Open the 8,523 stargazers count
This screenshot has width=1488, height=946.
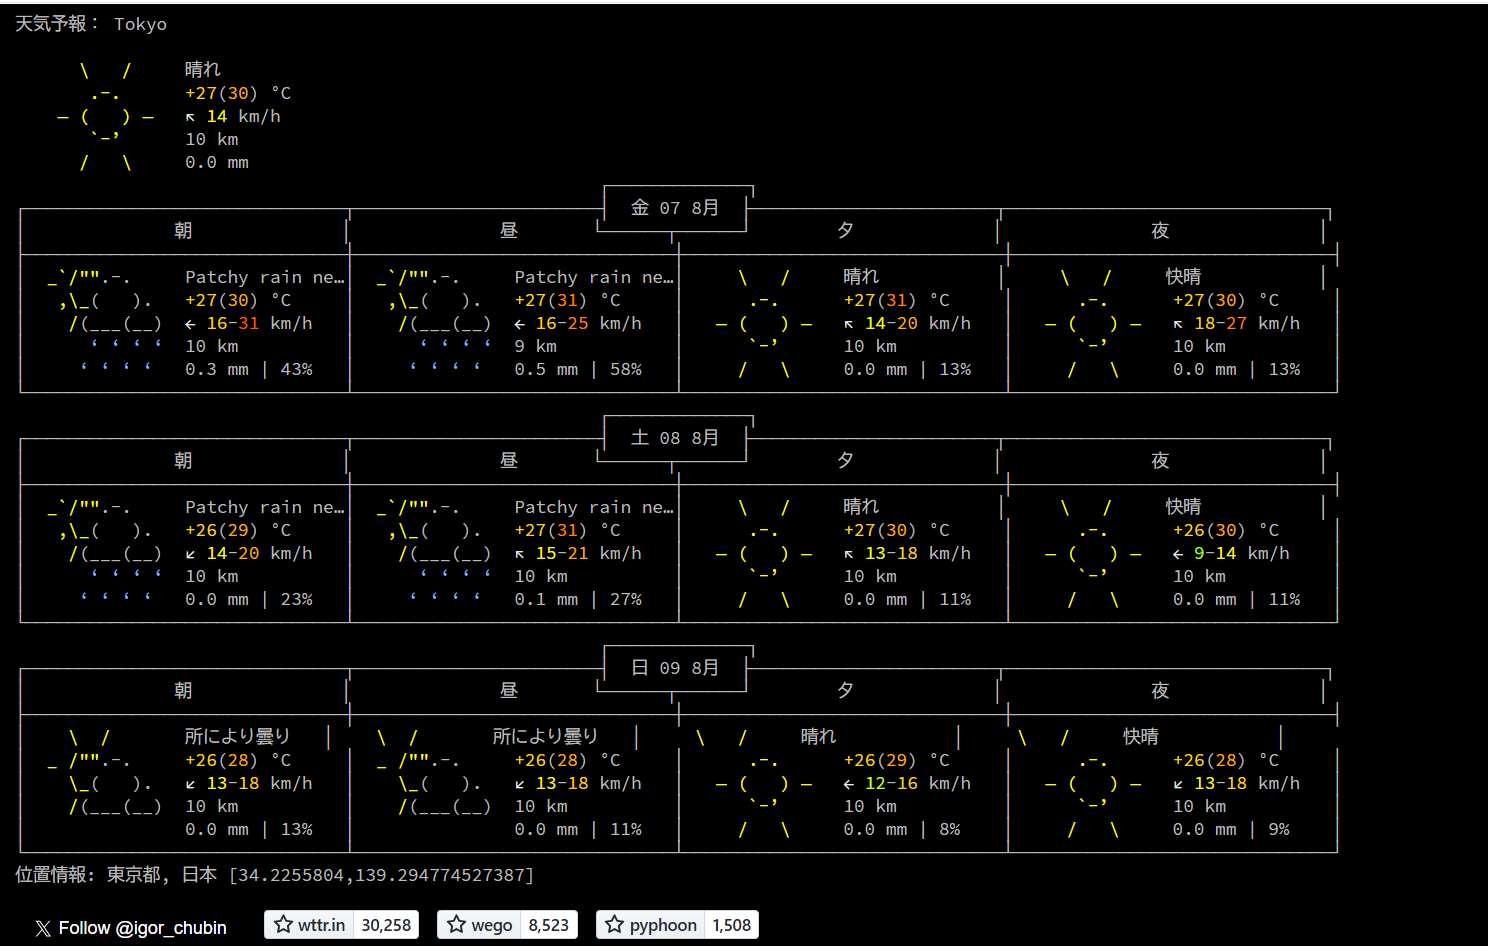pyautogui.click(x=548, y=925)
